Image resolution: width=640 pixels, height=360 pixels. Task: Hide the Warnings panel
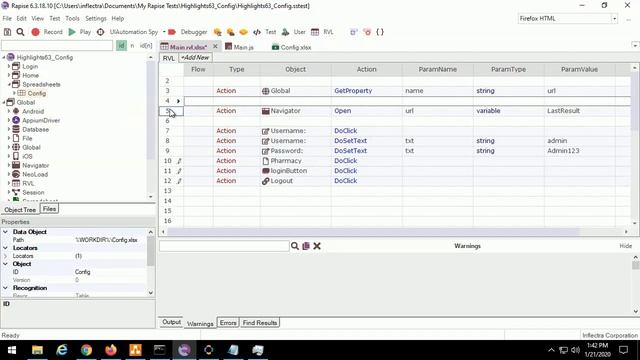(x=625, y=246)
